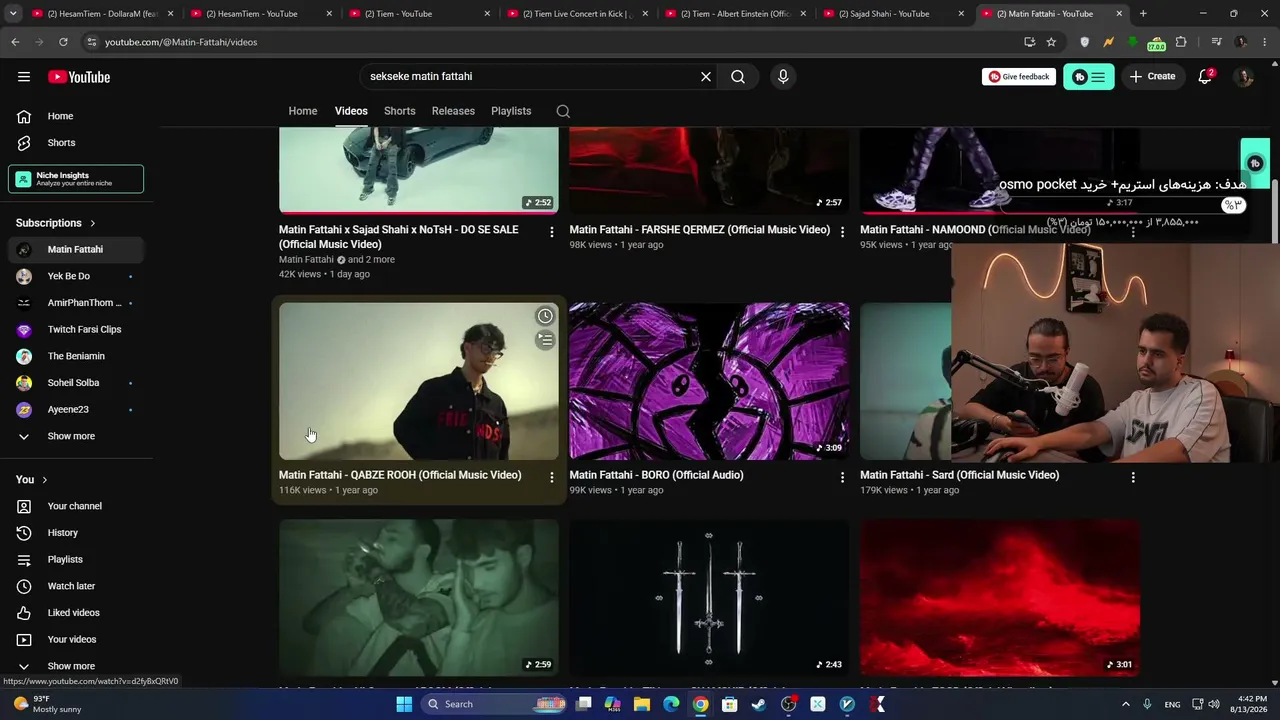Play the QABZE ROOH video thumbnail
Screen dimensions: 1280x720
point(419,381)
